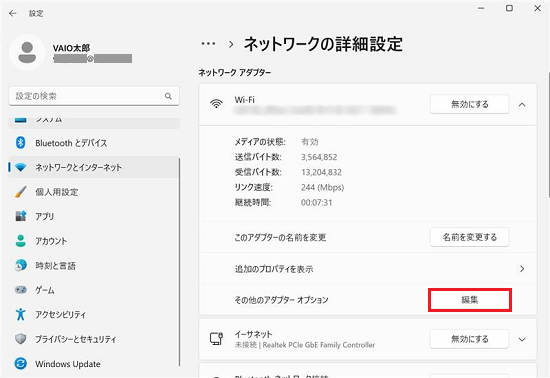Click the メディアの状態 value 有効
Screen dimensions: 550x378
(x=309, y=142)
